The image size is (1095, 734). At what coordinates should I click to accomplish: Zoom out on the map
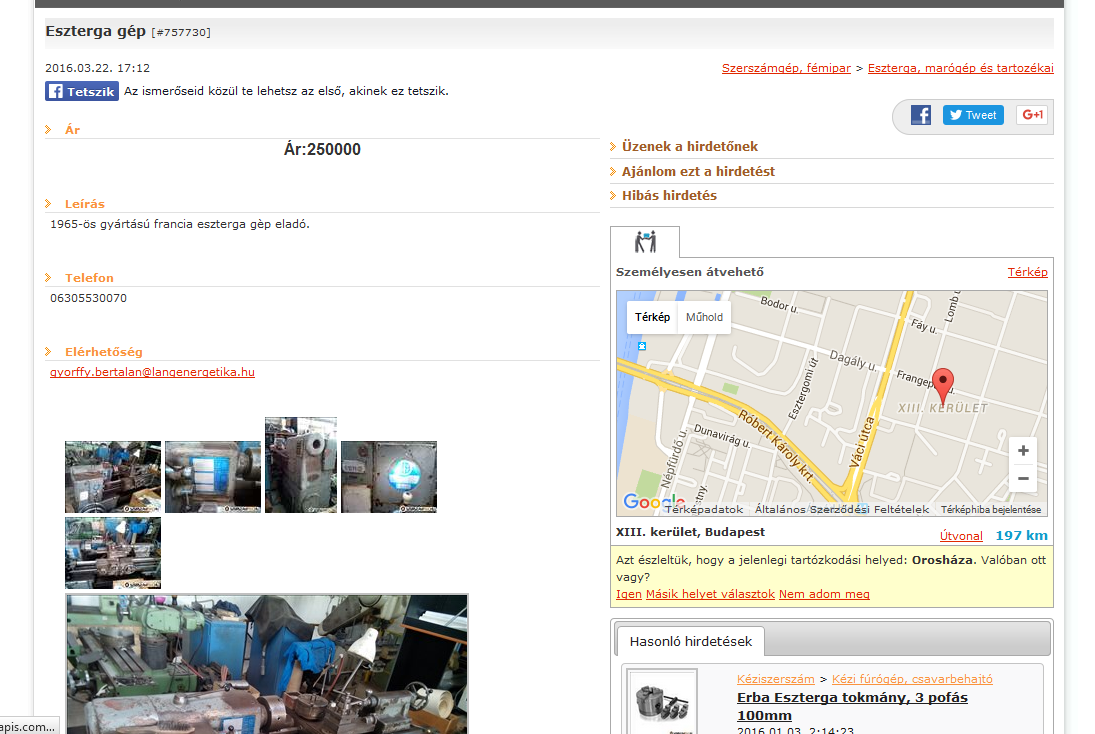pyautogui.click(x=1022, y=478)
